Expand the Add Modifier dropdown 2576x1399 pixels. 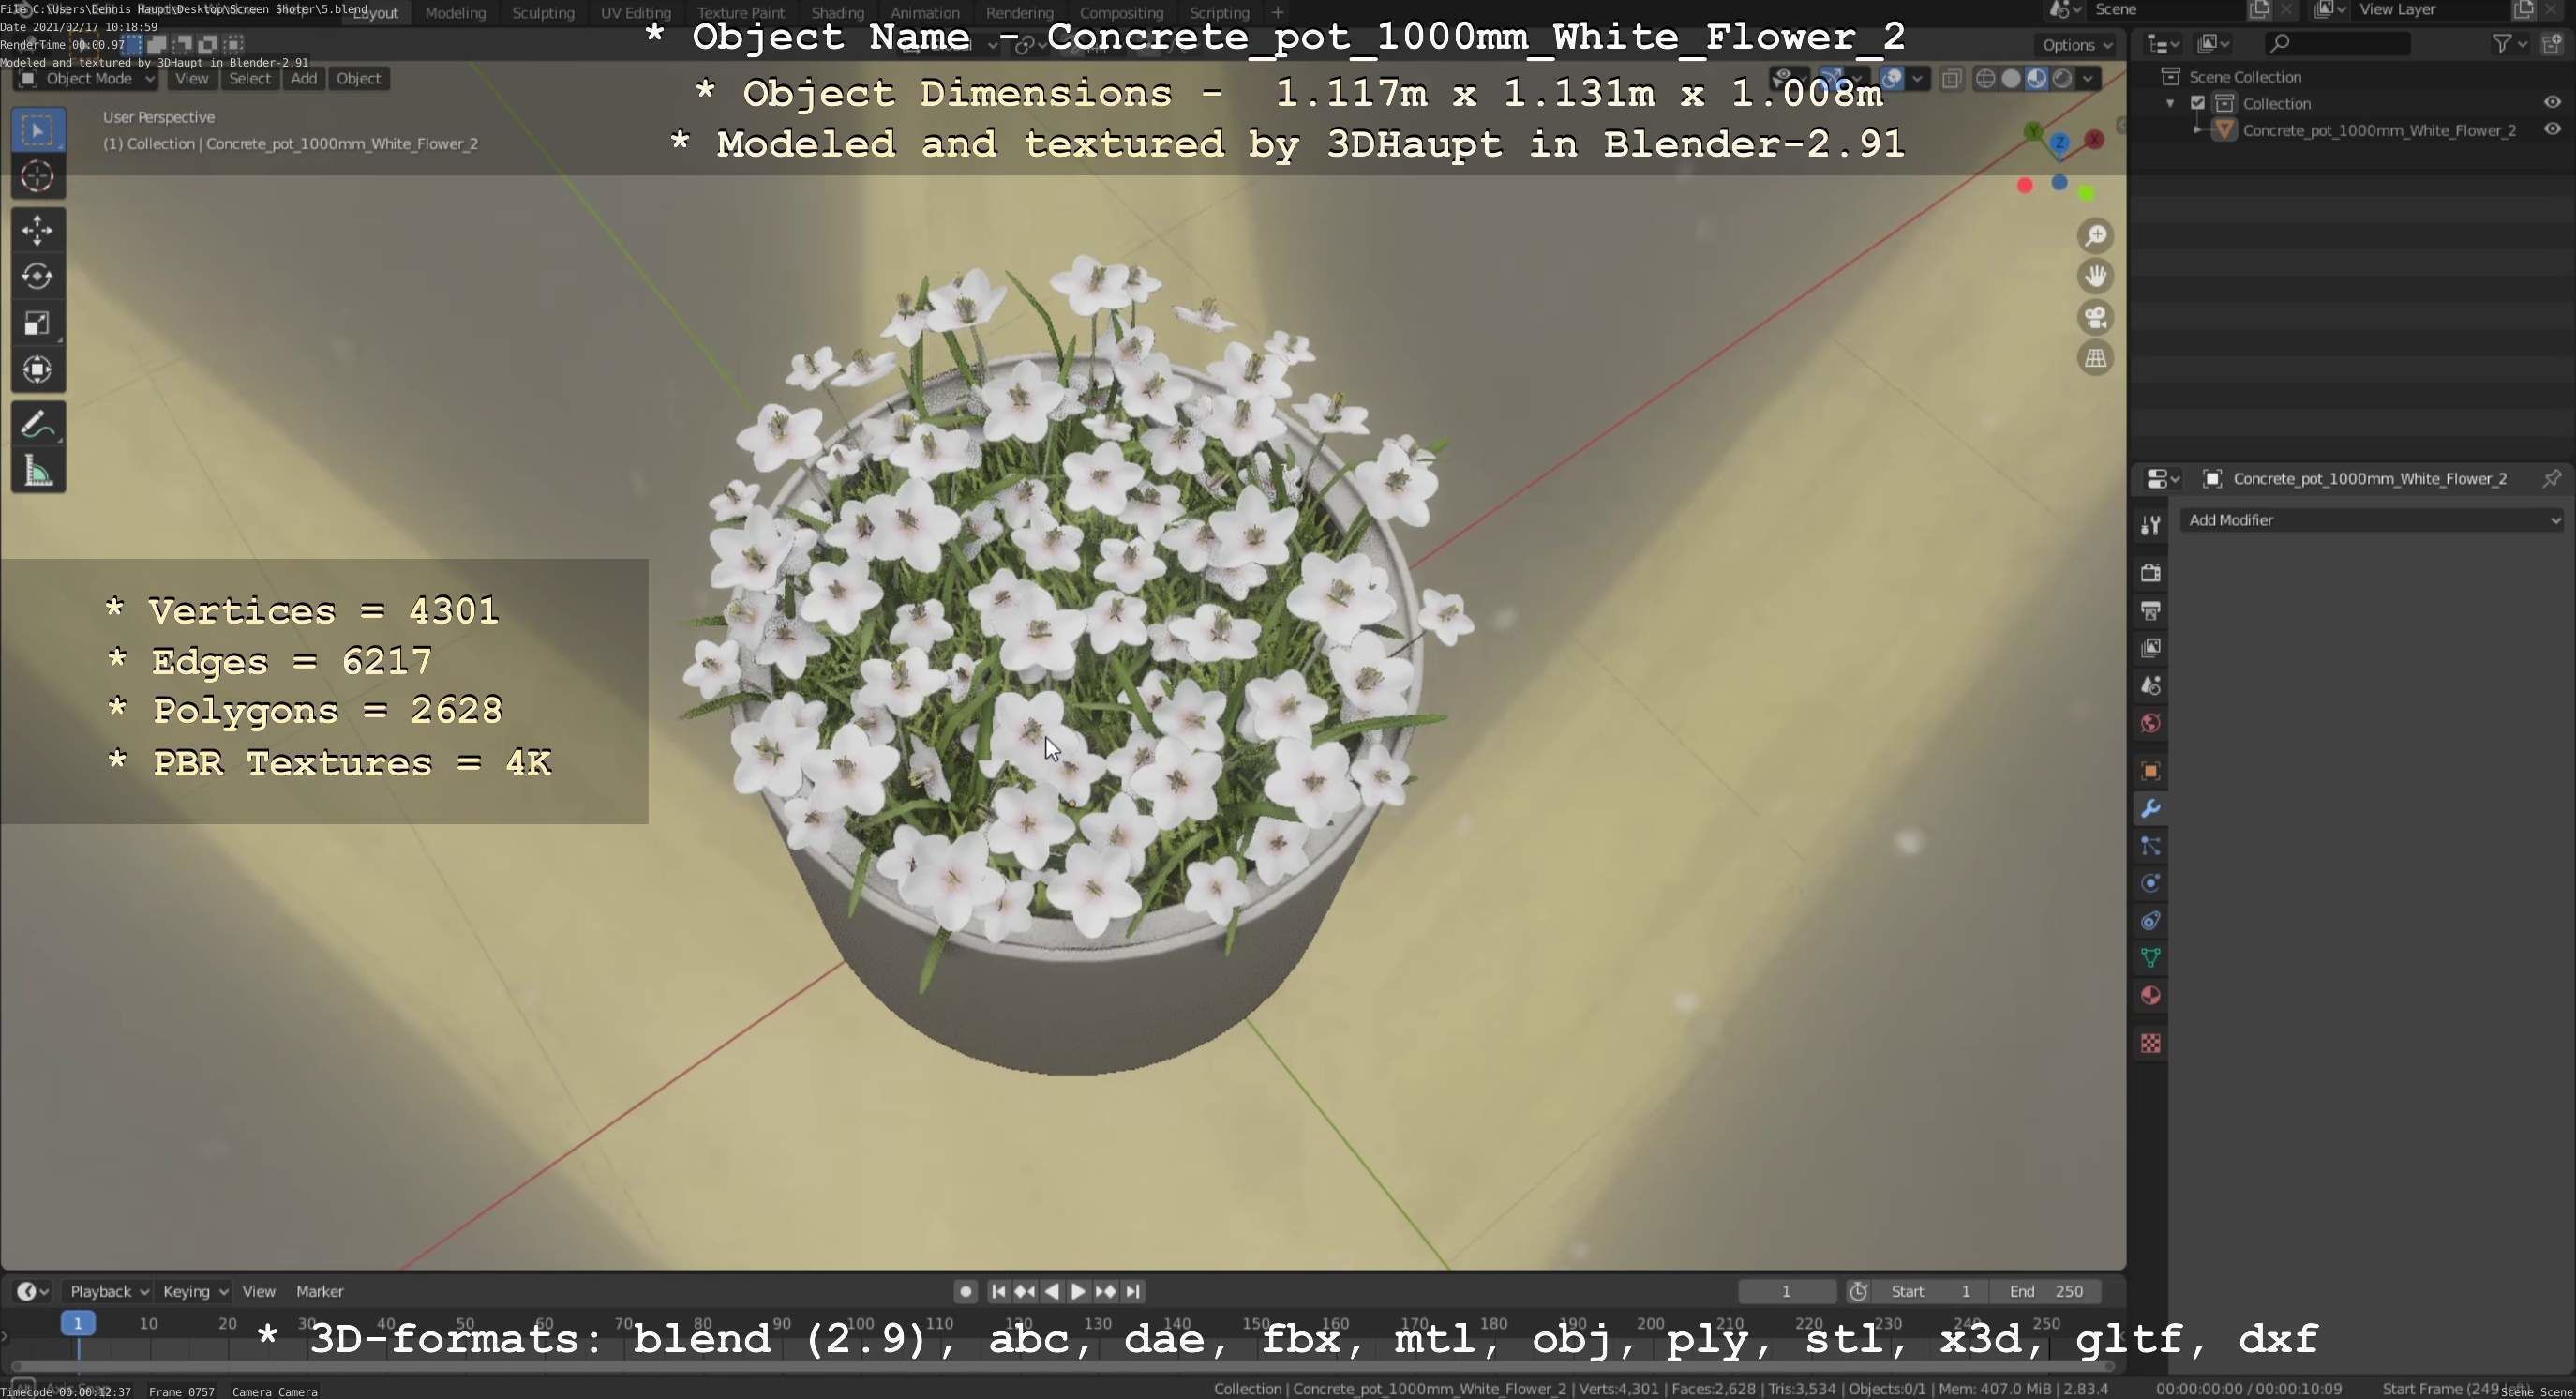pos(2374,520)
